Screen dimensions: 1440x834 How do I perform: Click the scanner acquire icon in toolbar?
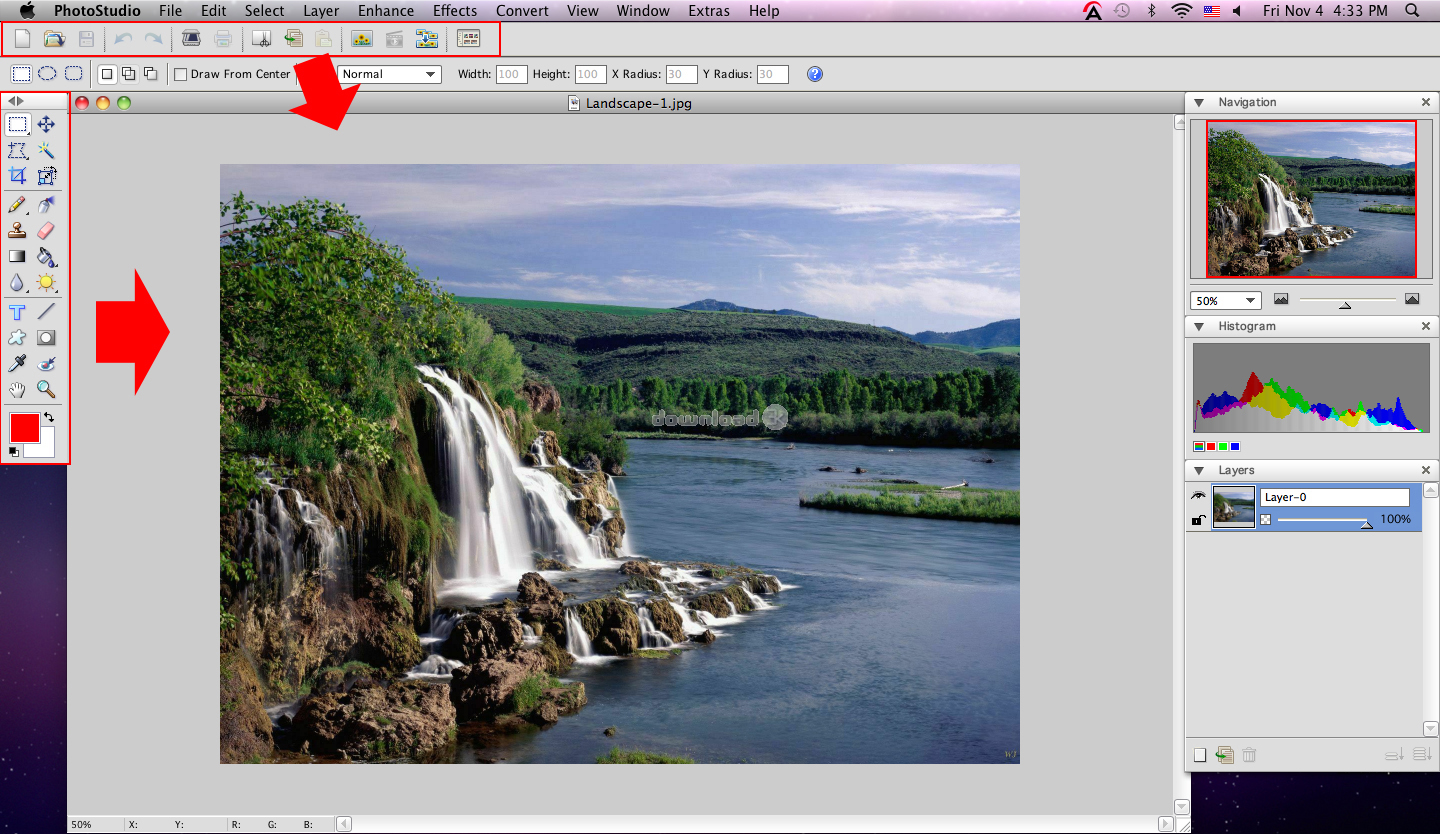click(x=191, y=39)
